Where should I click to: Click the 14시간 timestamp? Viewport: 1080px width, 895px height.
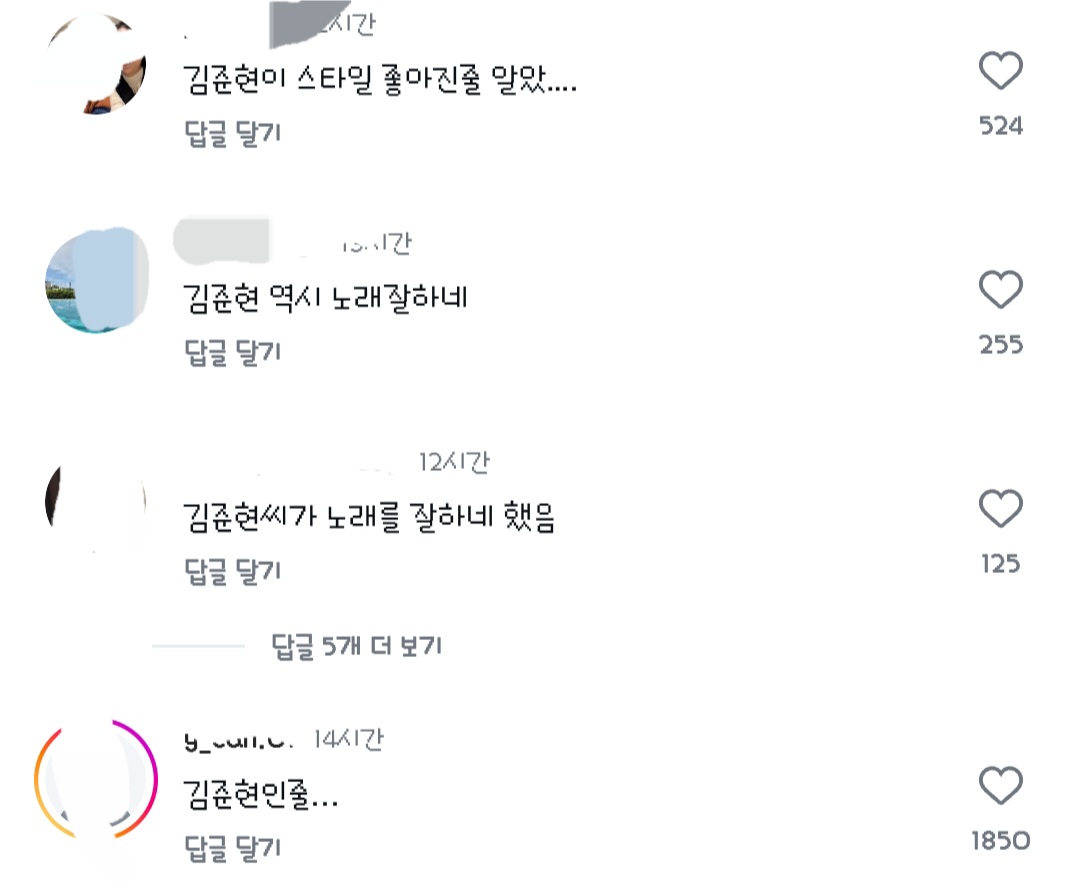(347, 740)
